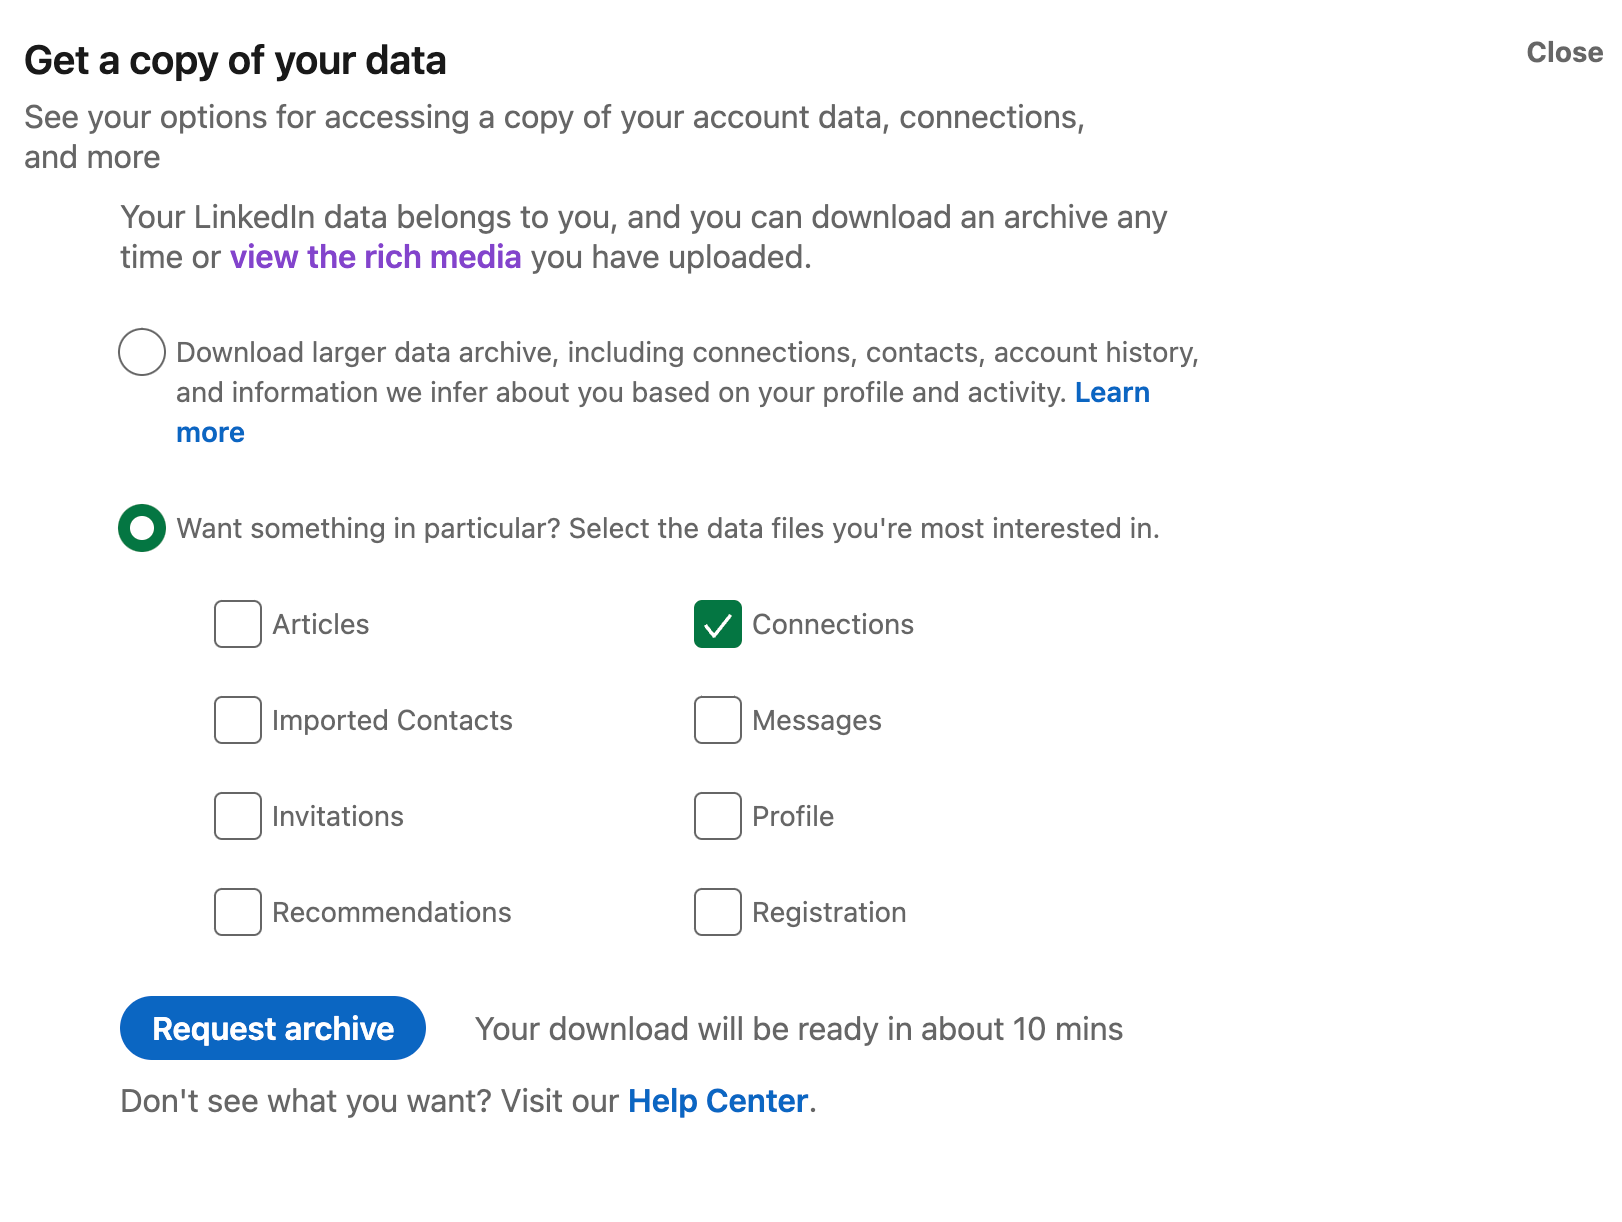Select the 'Want something in particular' radio button
This screenshot has width=1622, height=1222.
point(142,528)
